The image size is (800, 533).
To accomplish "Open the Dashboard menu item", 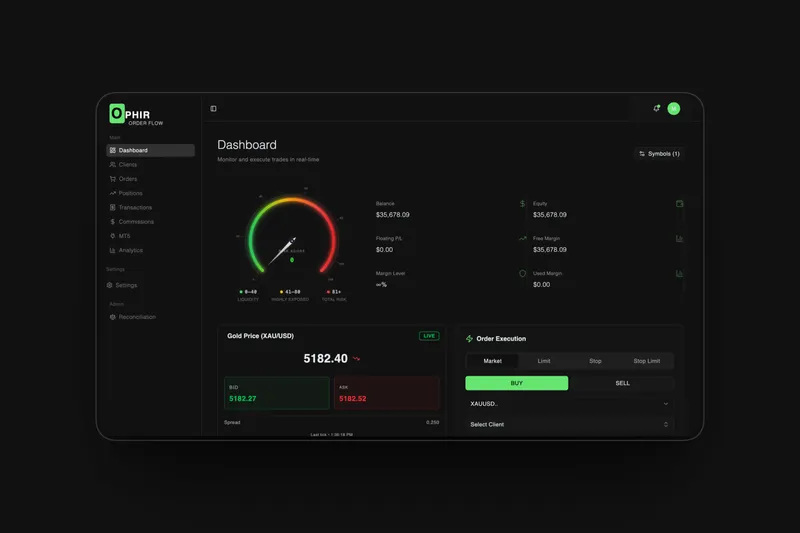I will pyautogui.click(x=151, y=150).
